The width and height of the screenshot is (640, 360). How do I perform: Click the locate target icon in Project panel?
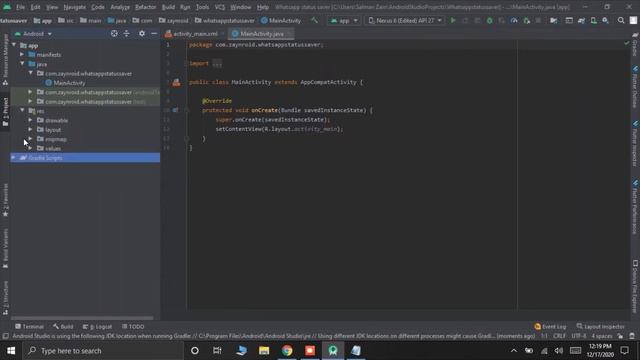114,33
